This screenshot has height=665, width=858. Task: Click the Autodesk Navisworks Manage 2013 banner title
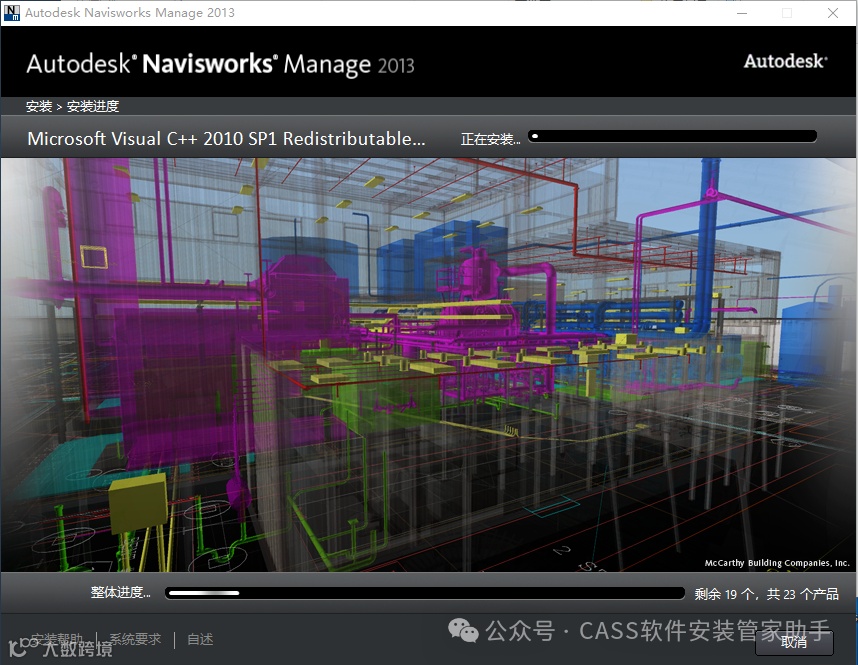pyautogui.click(x=220, y=65)
